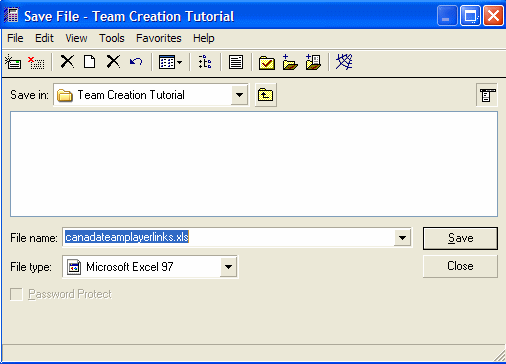The height and width of the screenshot is (364, 506).
Task: Click the new folder icon with sparkle
Action: (13, 62)
